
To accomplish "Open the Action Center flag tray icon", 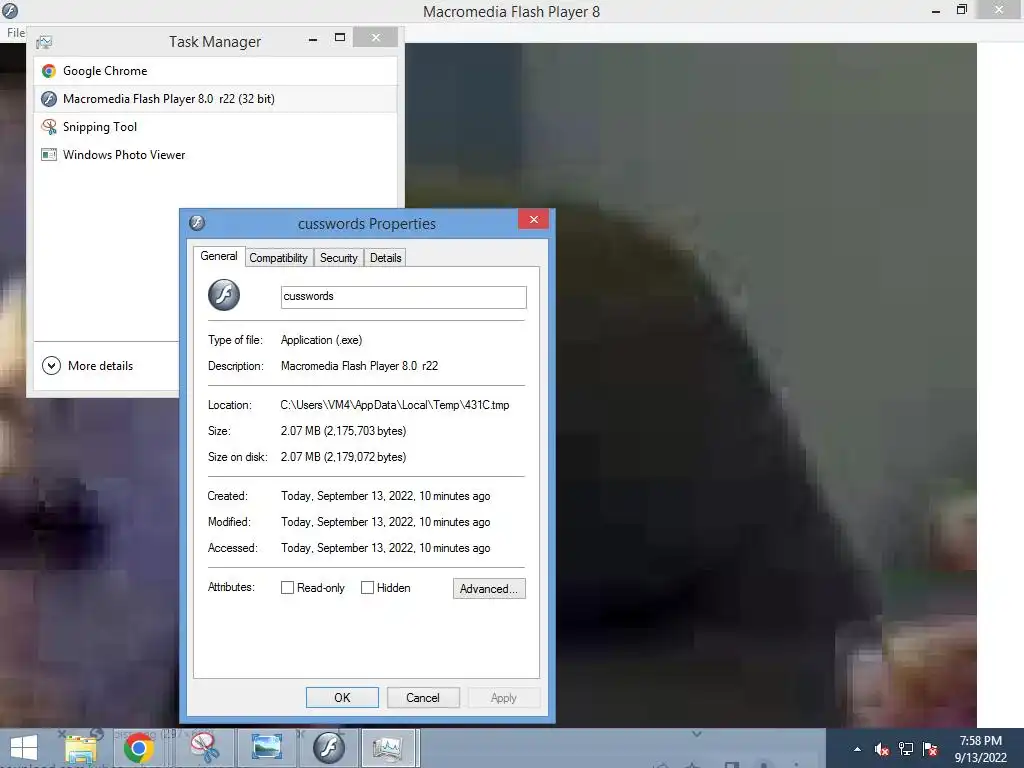I will 931,749.
